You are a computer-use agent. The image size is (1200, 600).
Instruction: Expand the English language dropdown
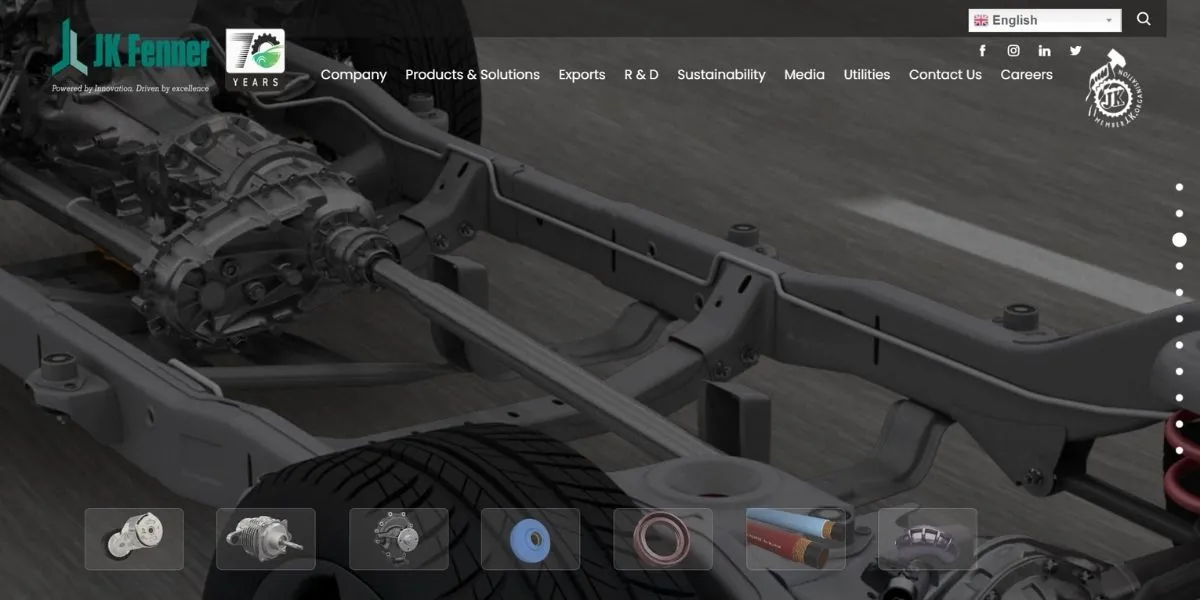[x=1044, y=20]
